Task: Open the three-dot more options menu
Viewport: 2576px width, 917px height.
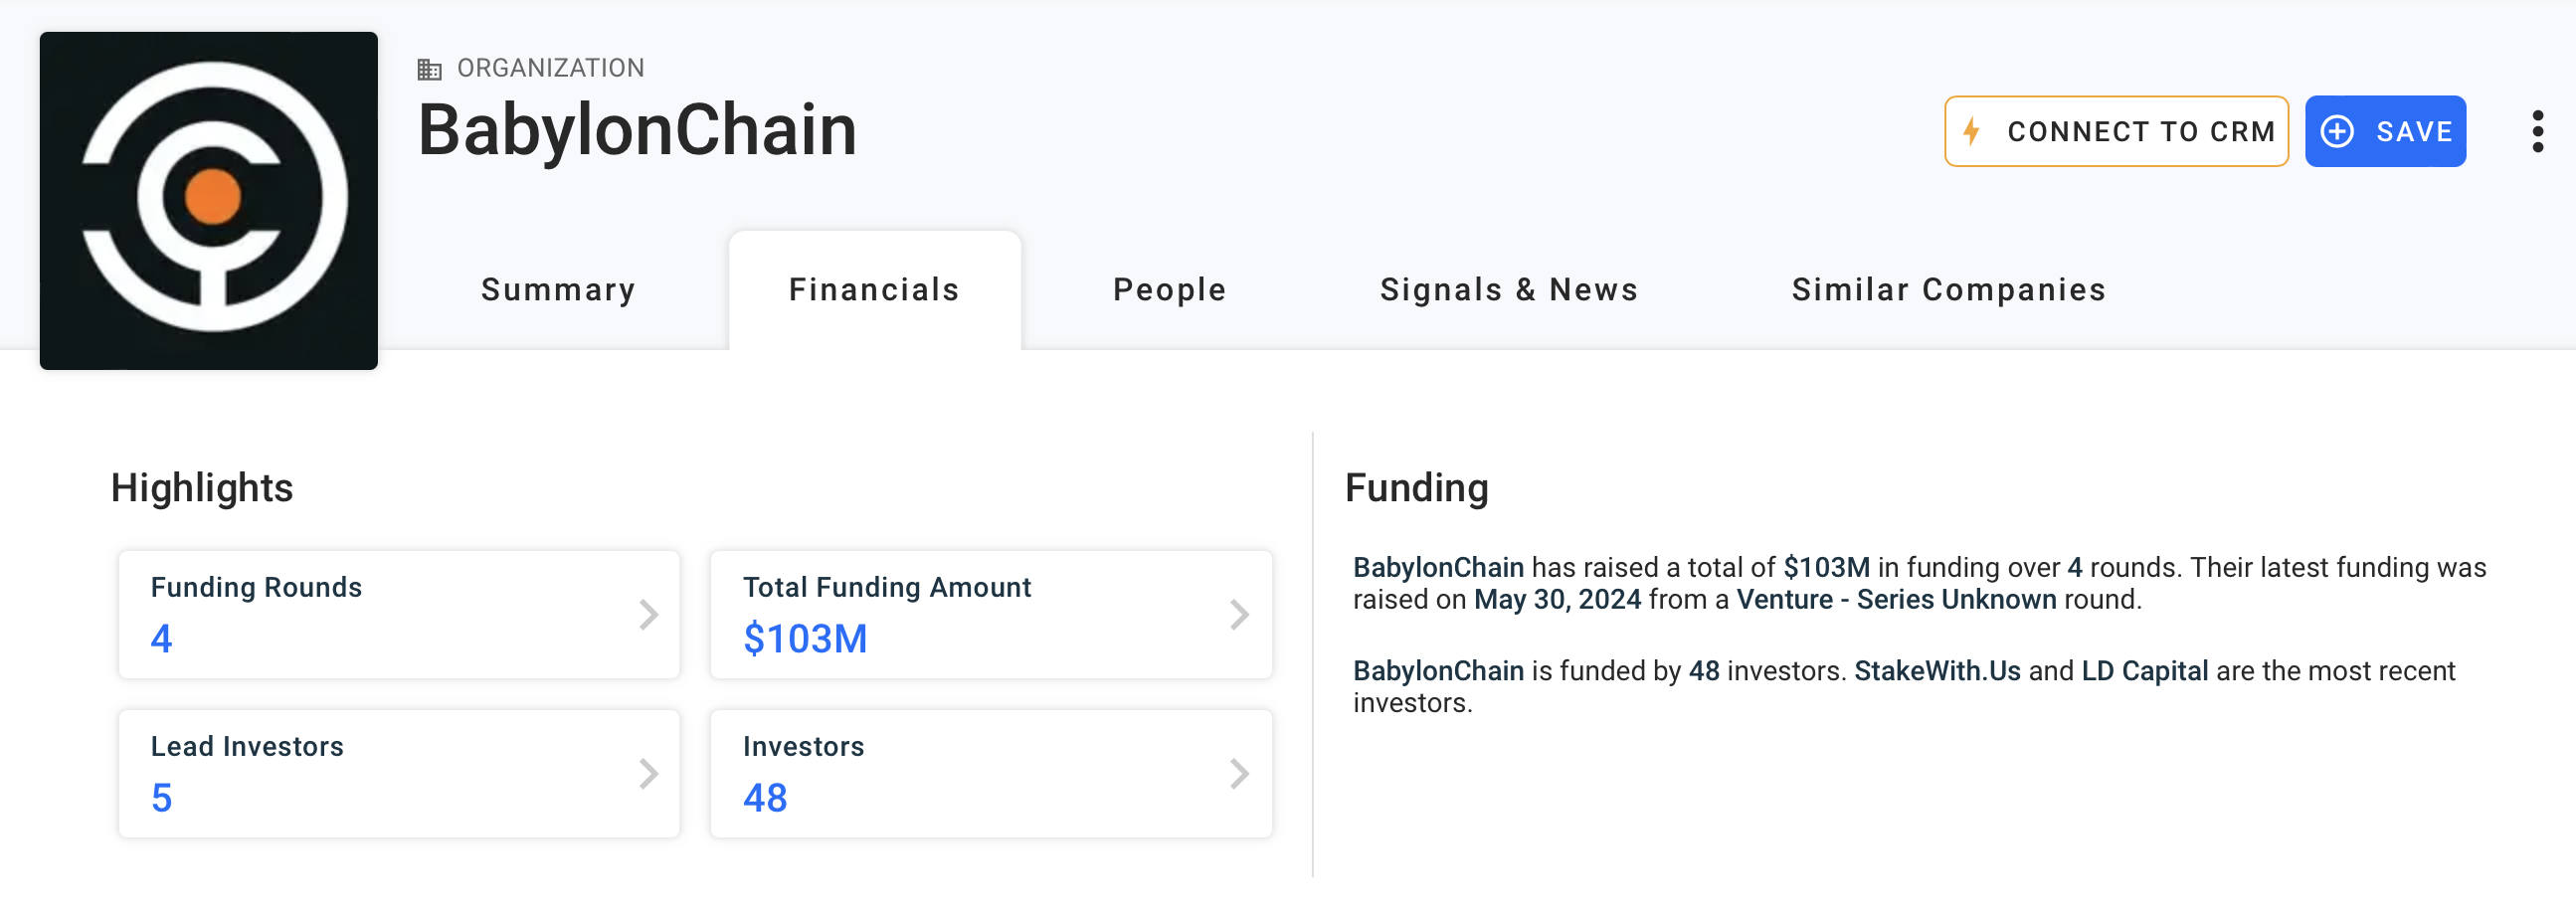Action: [x=2537, y=131]
